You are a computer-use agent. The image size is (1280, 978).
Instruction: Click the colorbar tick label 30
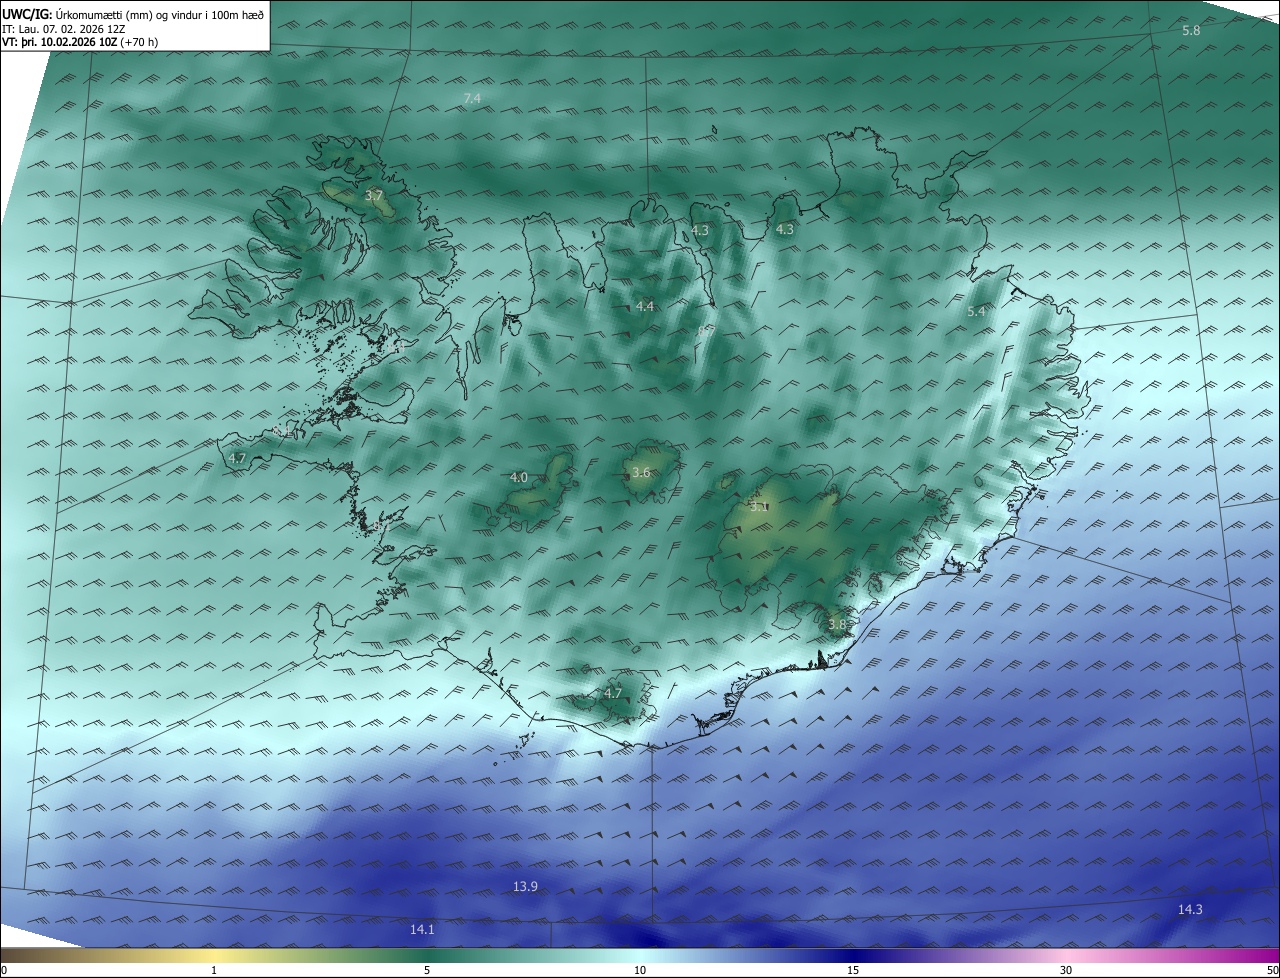point(1066,970)
